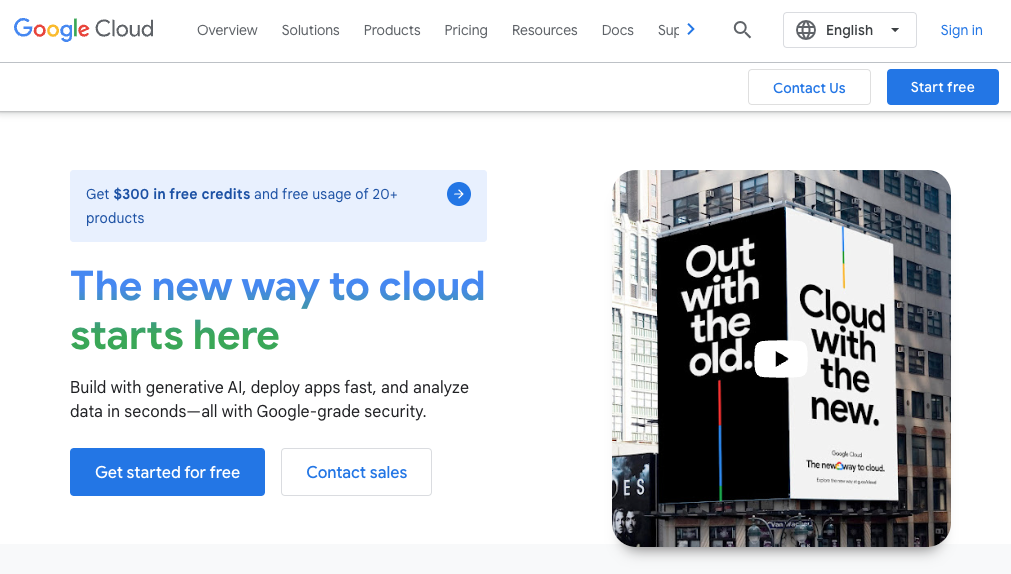Click Get started for free button
Screen dimensions: 1011x574
coord(168,472)
